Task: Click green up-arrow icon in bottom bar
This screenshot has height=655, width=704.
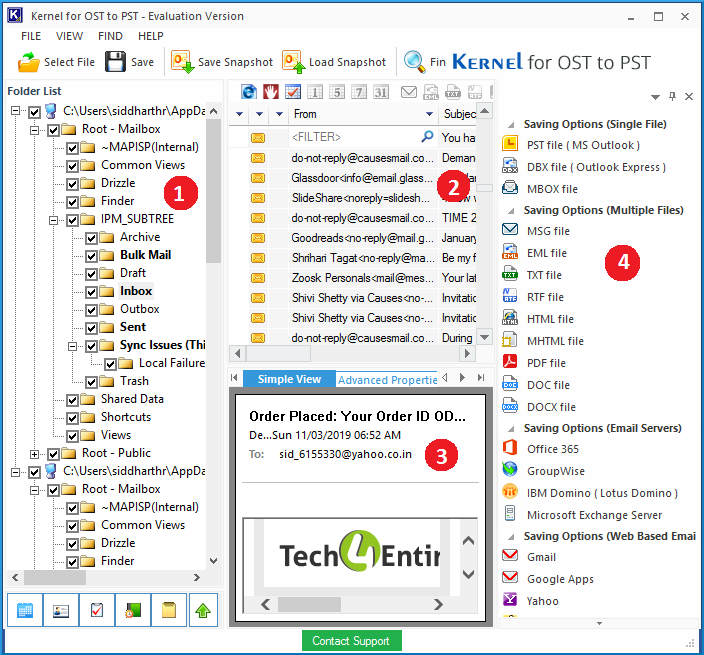Action: [203, 610]
